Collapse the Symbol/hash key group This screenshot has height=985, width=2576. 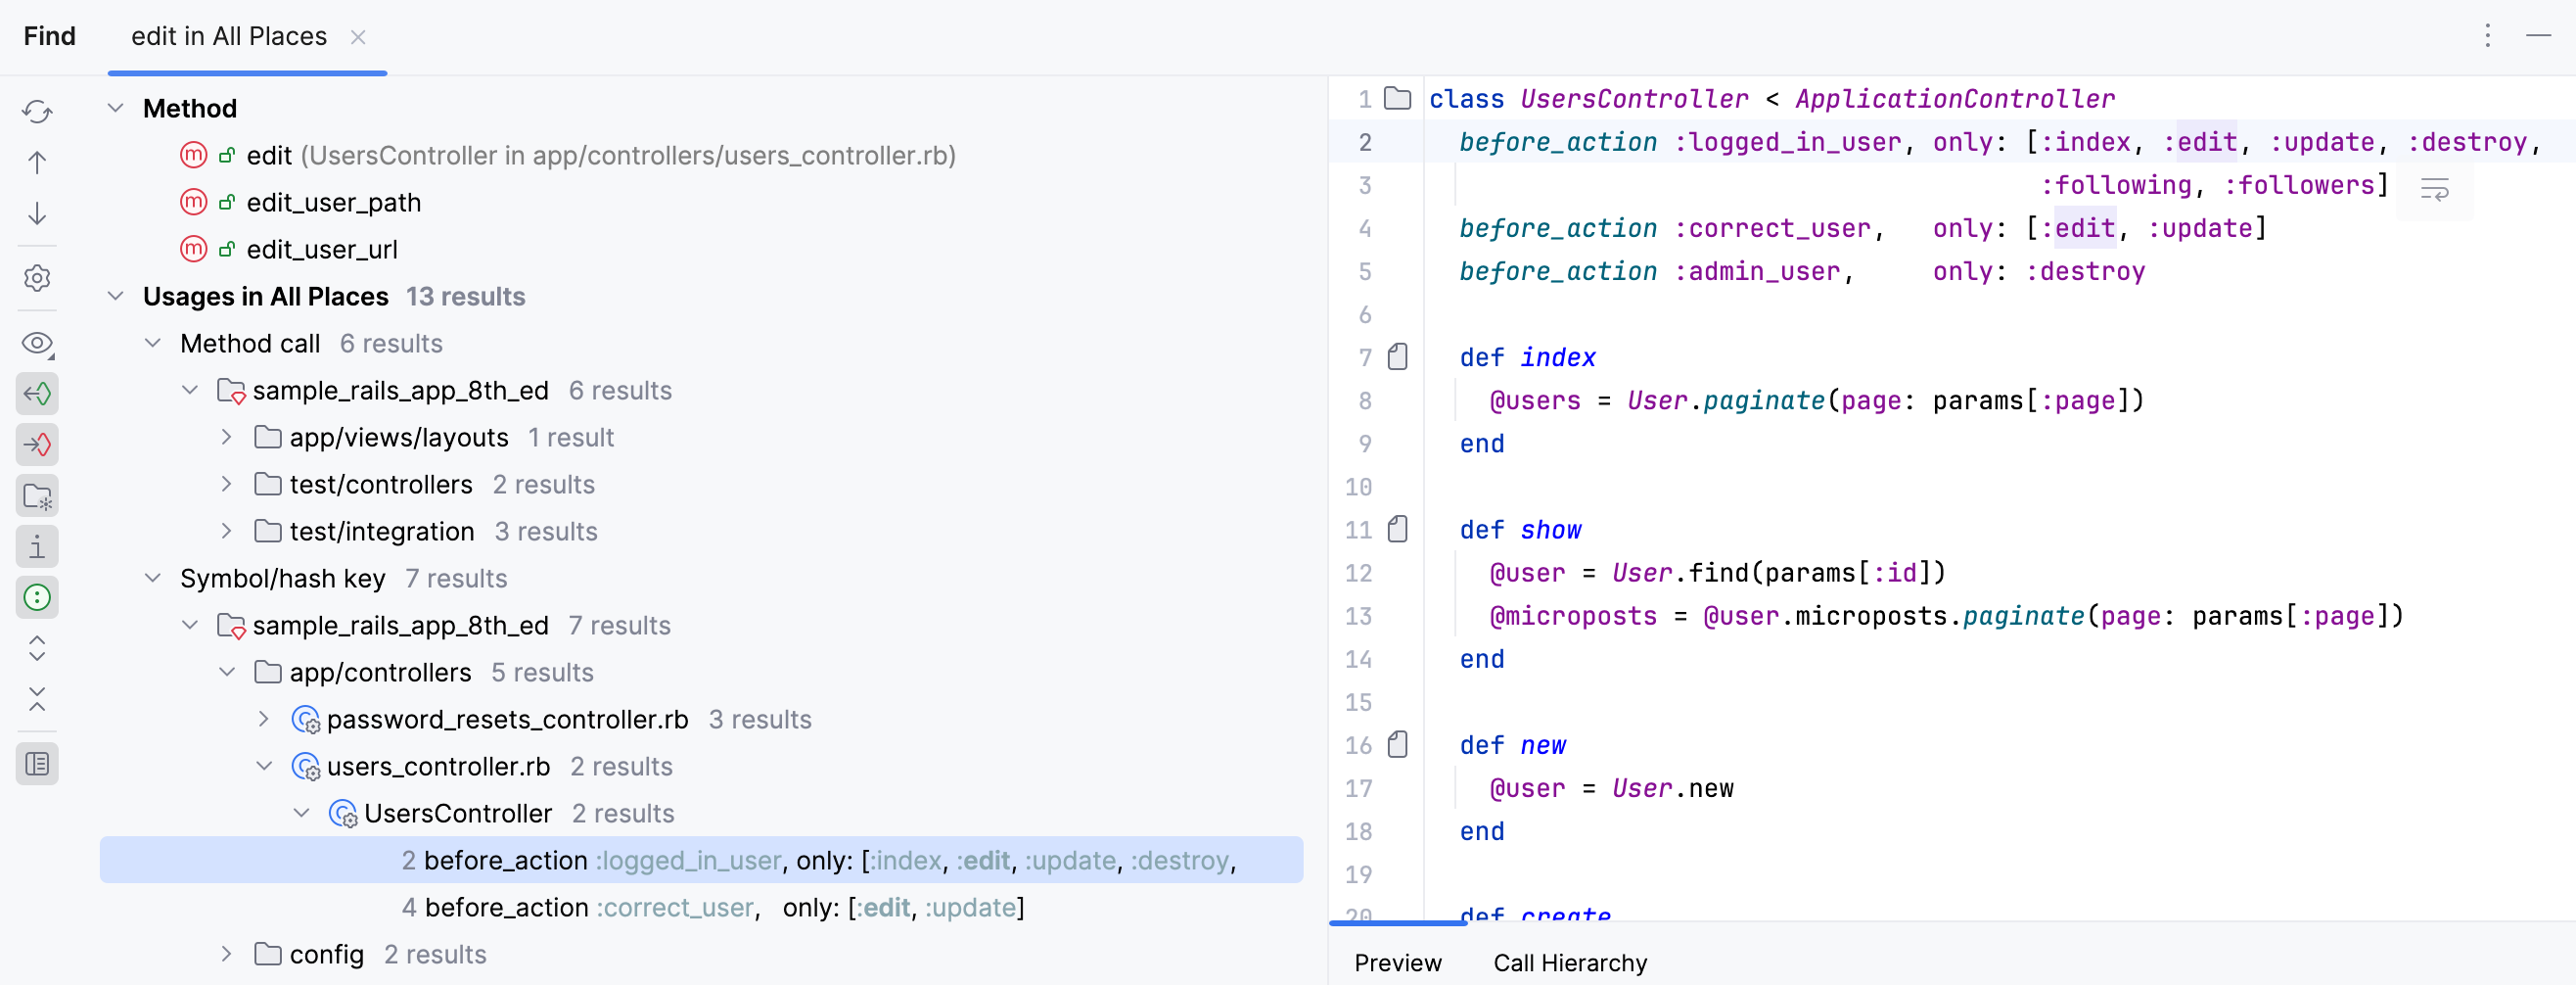[x=153, y=579]
